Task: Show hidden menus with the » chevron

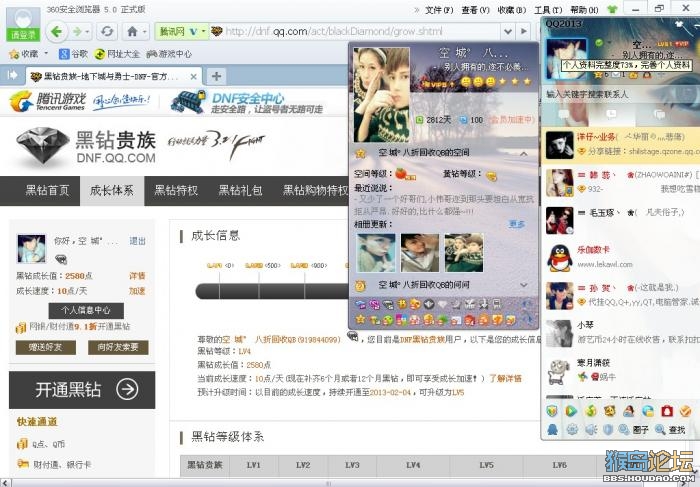Action: tap(417, 9)
